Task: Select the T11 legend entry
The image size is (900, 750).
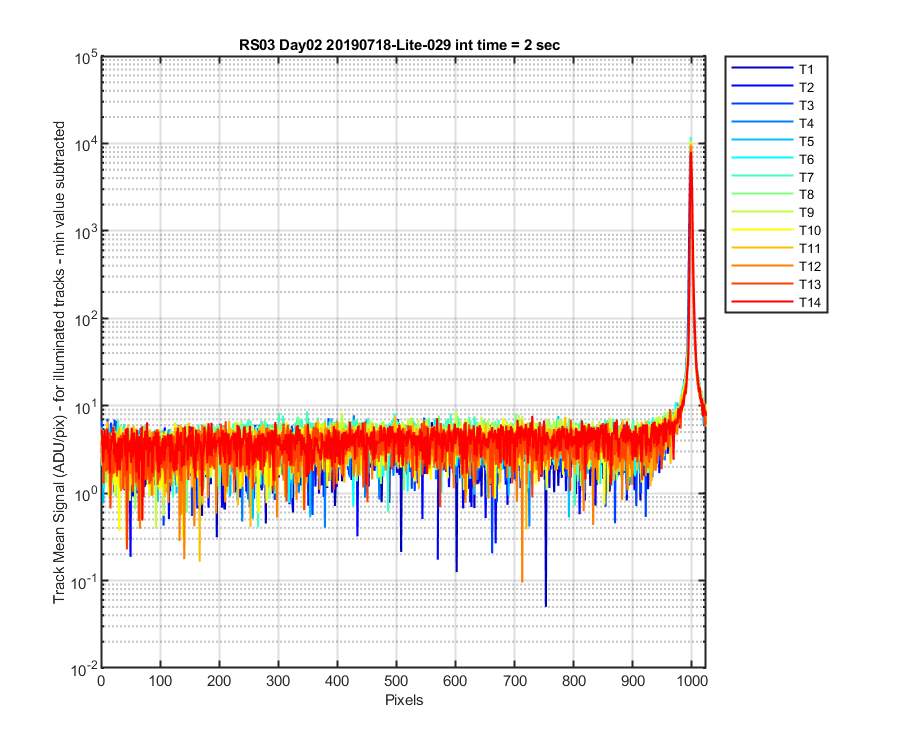Action: (x=776, y=248)
